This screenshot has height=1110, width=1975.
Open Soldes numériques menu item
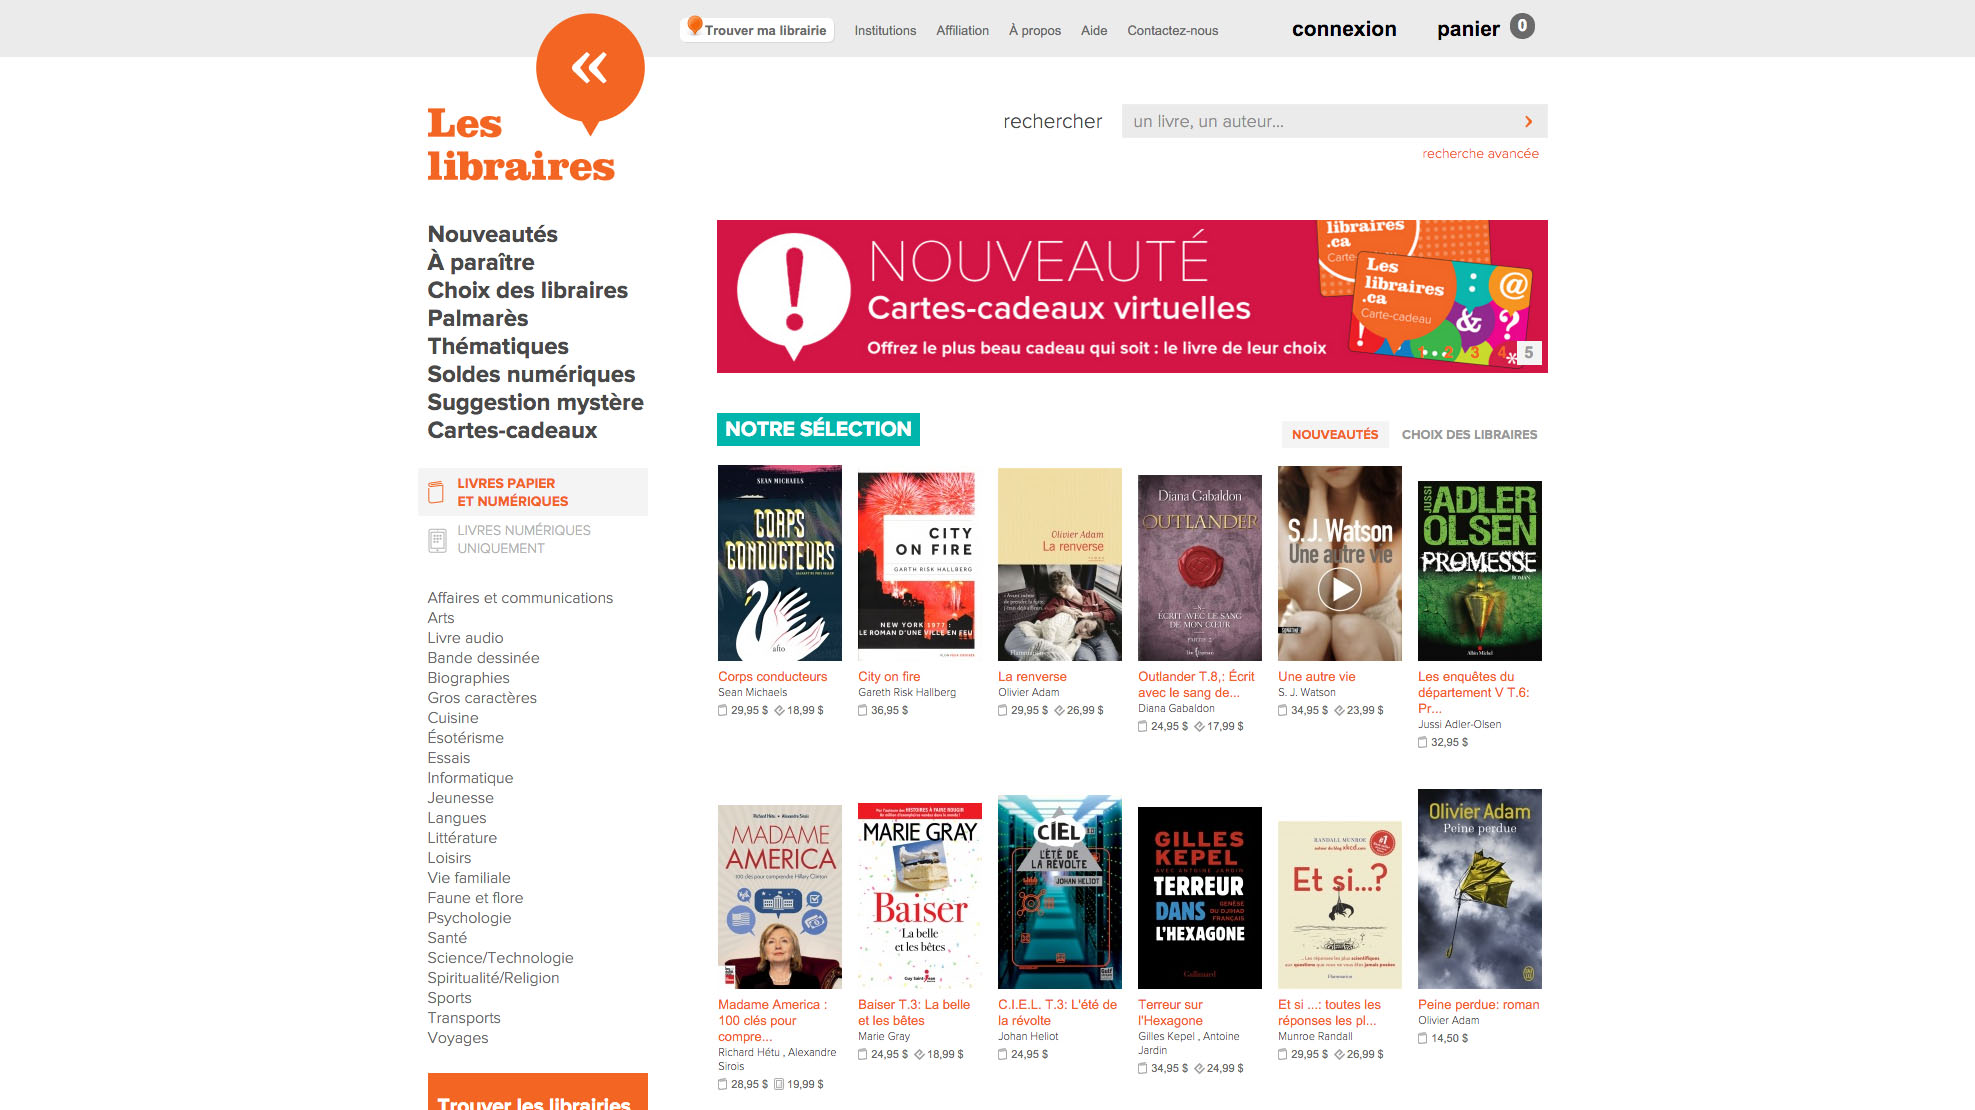[531, 374]
